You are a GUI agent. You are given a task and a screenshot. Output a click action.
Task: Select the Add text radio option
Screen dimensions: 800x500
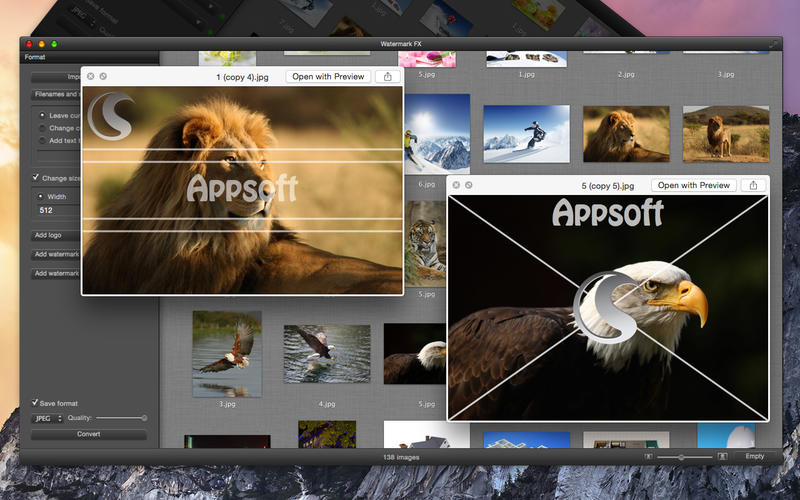coord(42,140)
